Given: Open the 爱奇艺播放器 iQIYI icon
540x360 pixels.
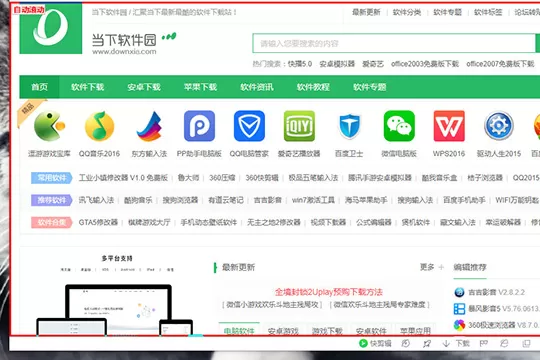Looking at the screenshot, I should (299, 126).
